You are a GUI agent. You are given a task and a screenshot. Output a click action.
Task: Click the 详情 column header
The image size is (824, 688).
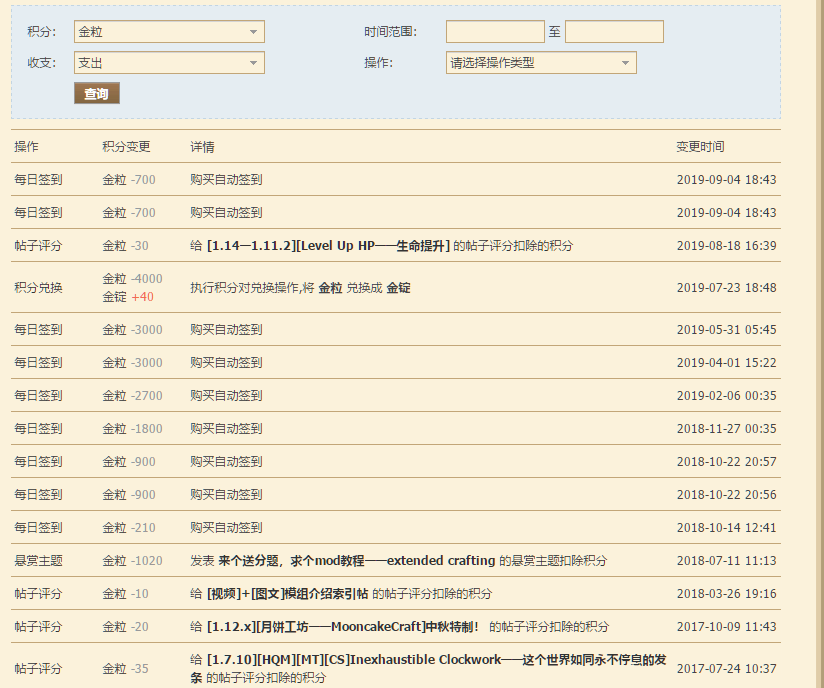click(x=202, y=147)
